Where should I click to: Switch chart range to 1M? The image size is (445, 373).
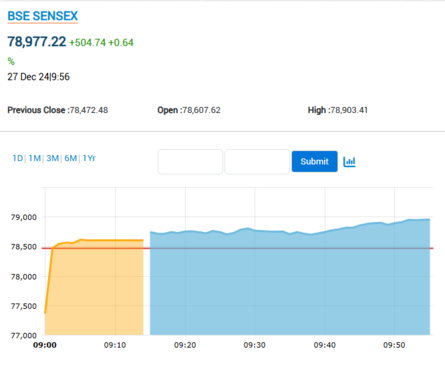click(x=35, y=158)
